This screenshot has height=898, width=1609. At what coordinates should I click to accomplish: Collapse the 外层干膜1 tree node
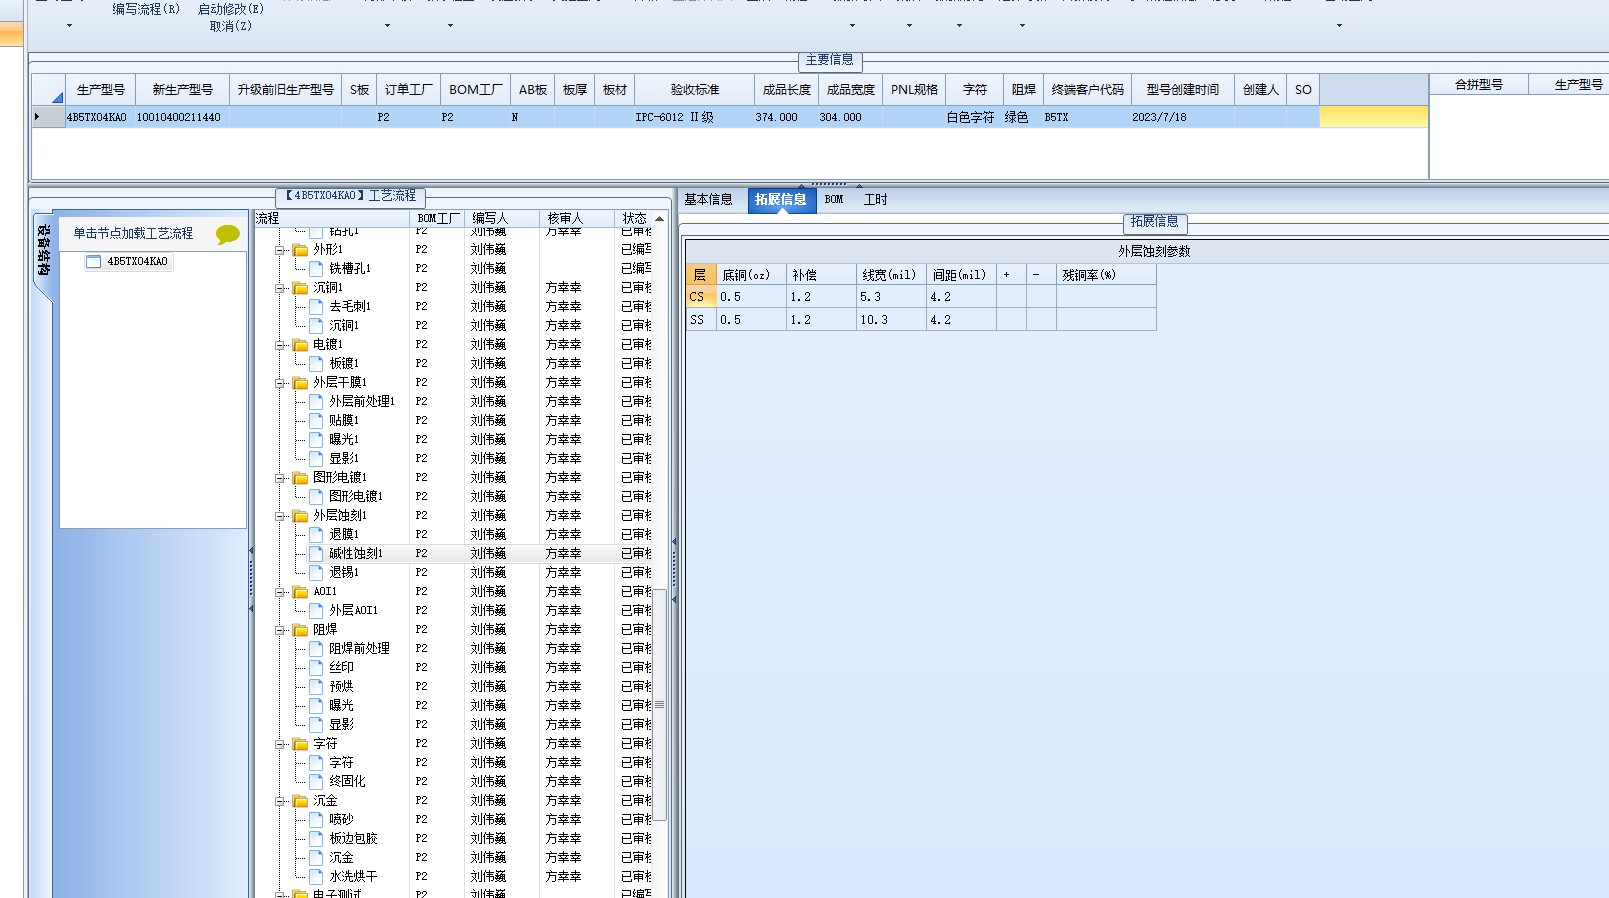point(281,383)
